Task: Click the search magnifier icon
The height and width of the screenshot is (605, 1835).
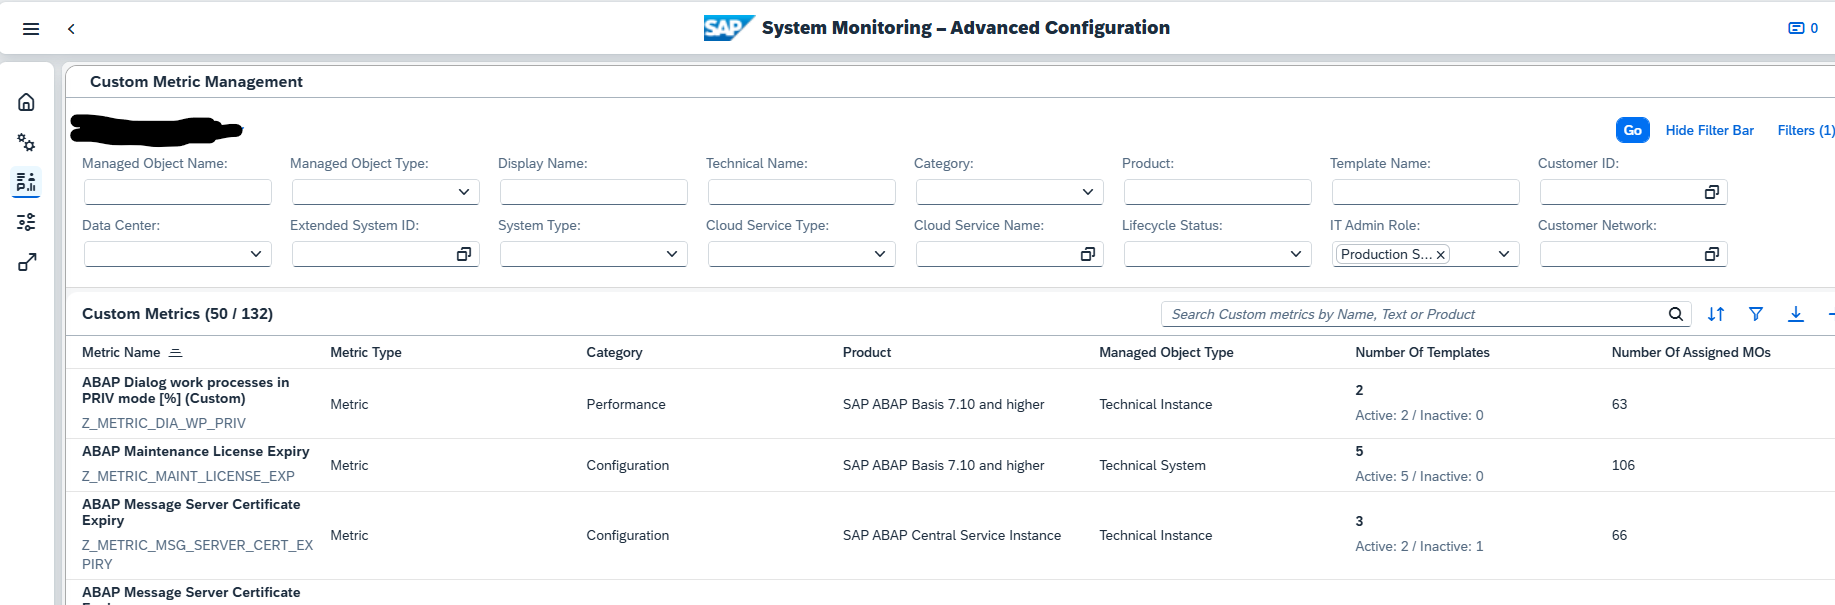Action: coord(1676,314)
